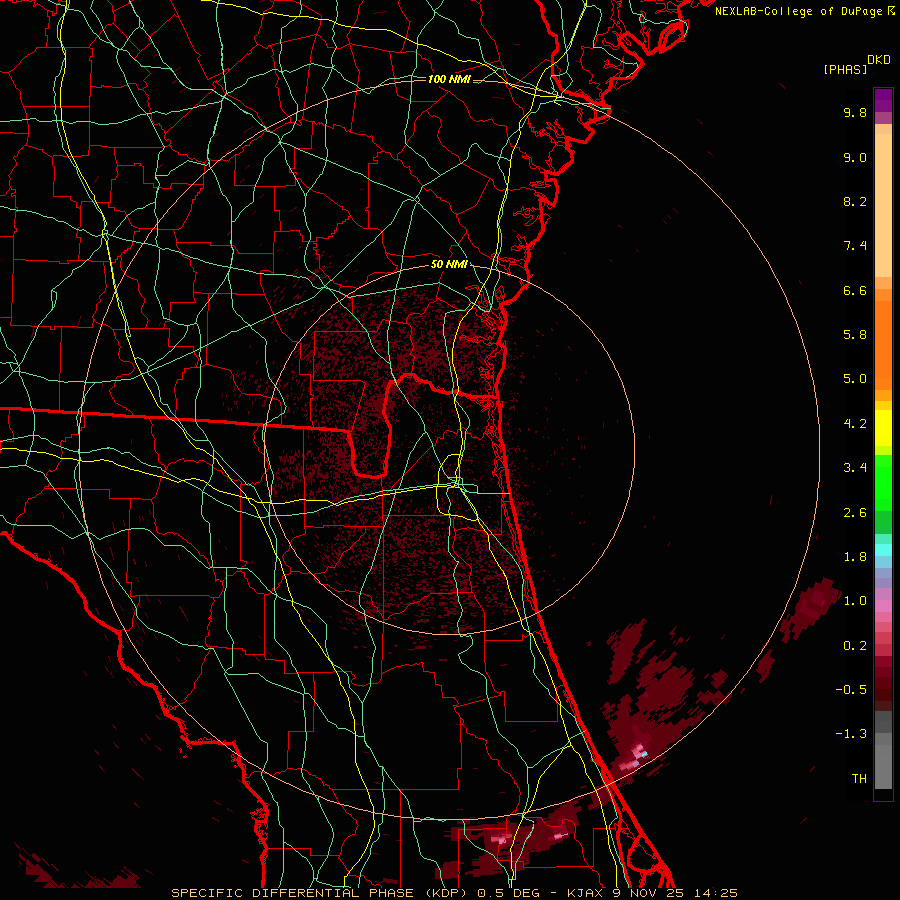This screenshot has height=900, width=900.
Task: Click the KJAX 9 NOV 25 14:25 timestamp
Action: [x=652, y=893]
